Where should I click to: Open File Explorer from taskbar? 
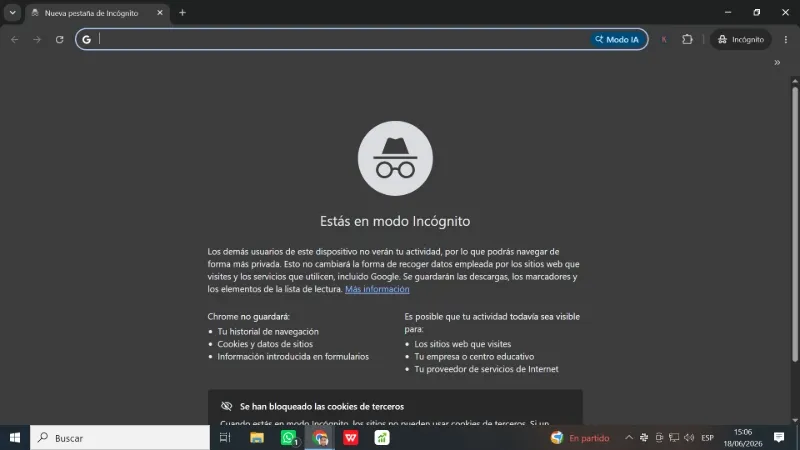coord(257,438)
